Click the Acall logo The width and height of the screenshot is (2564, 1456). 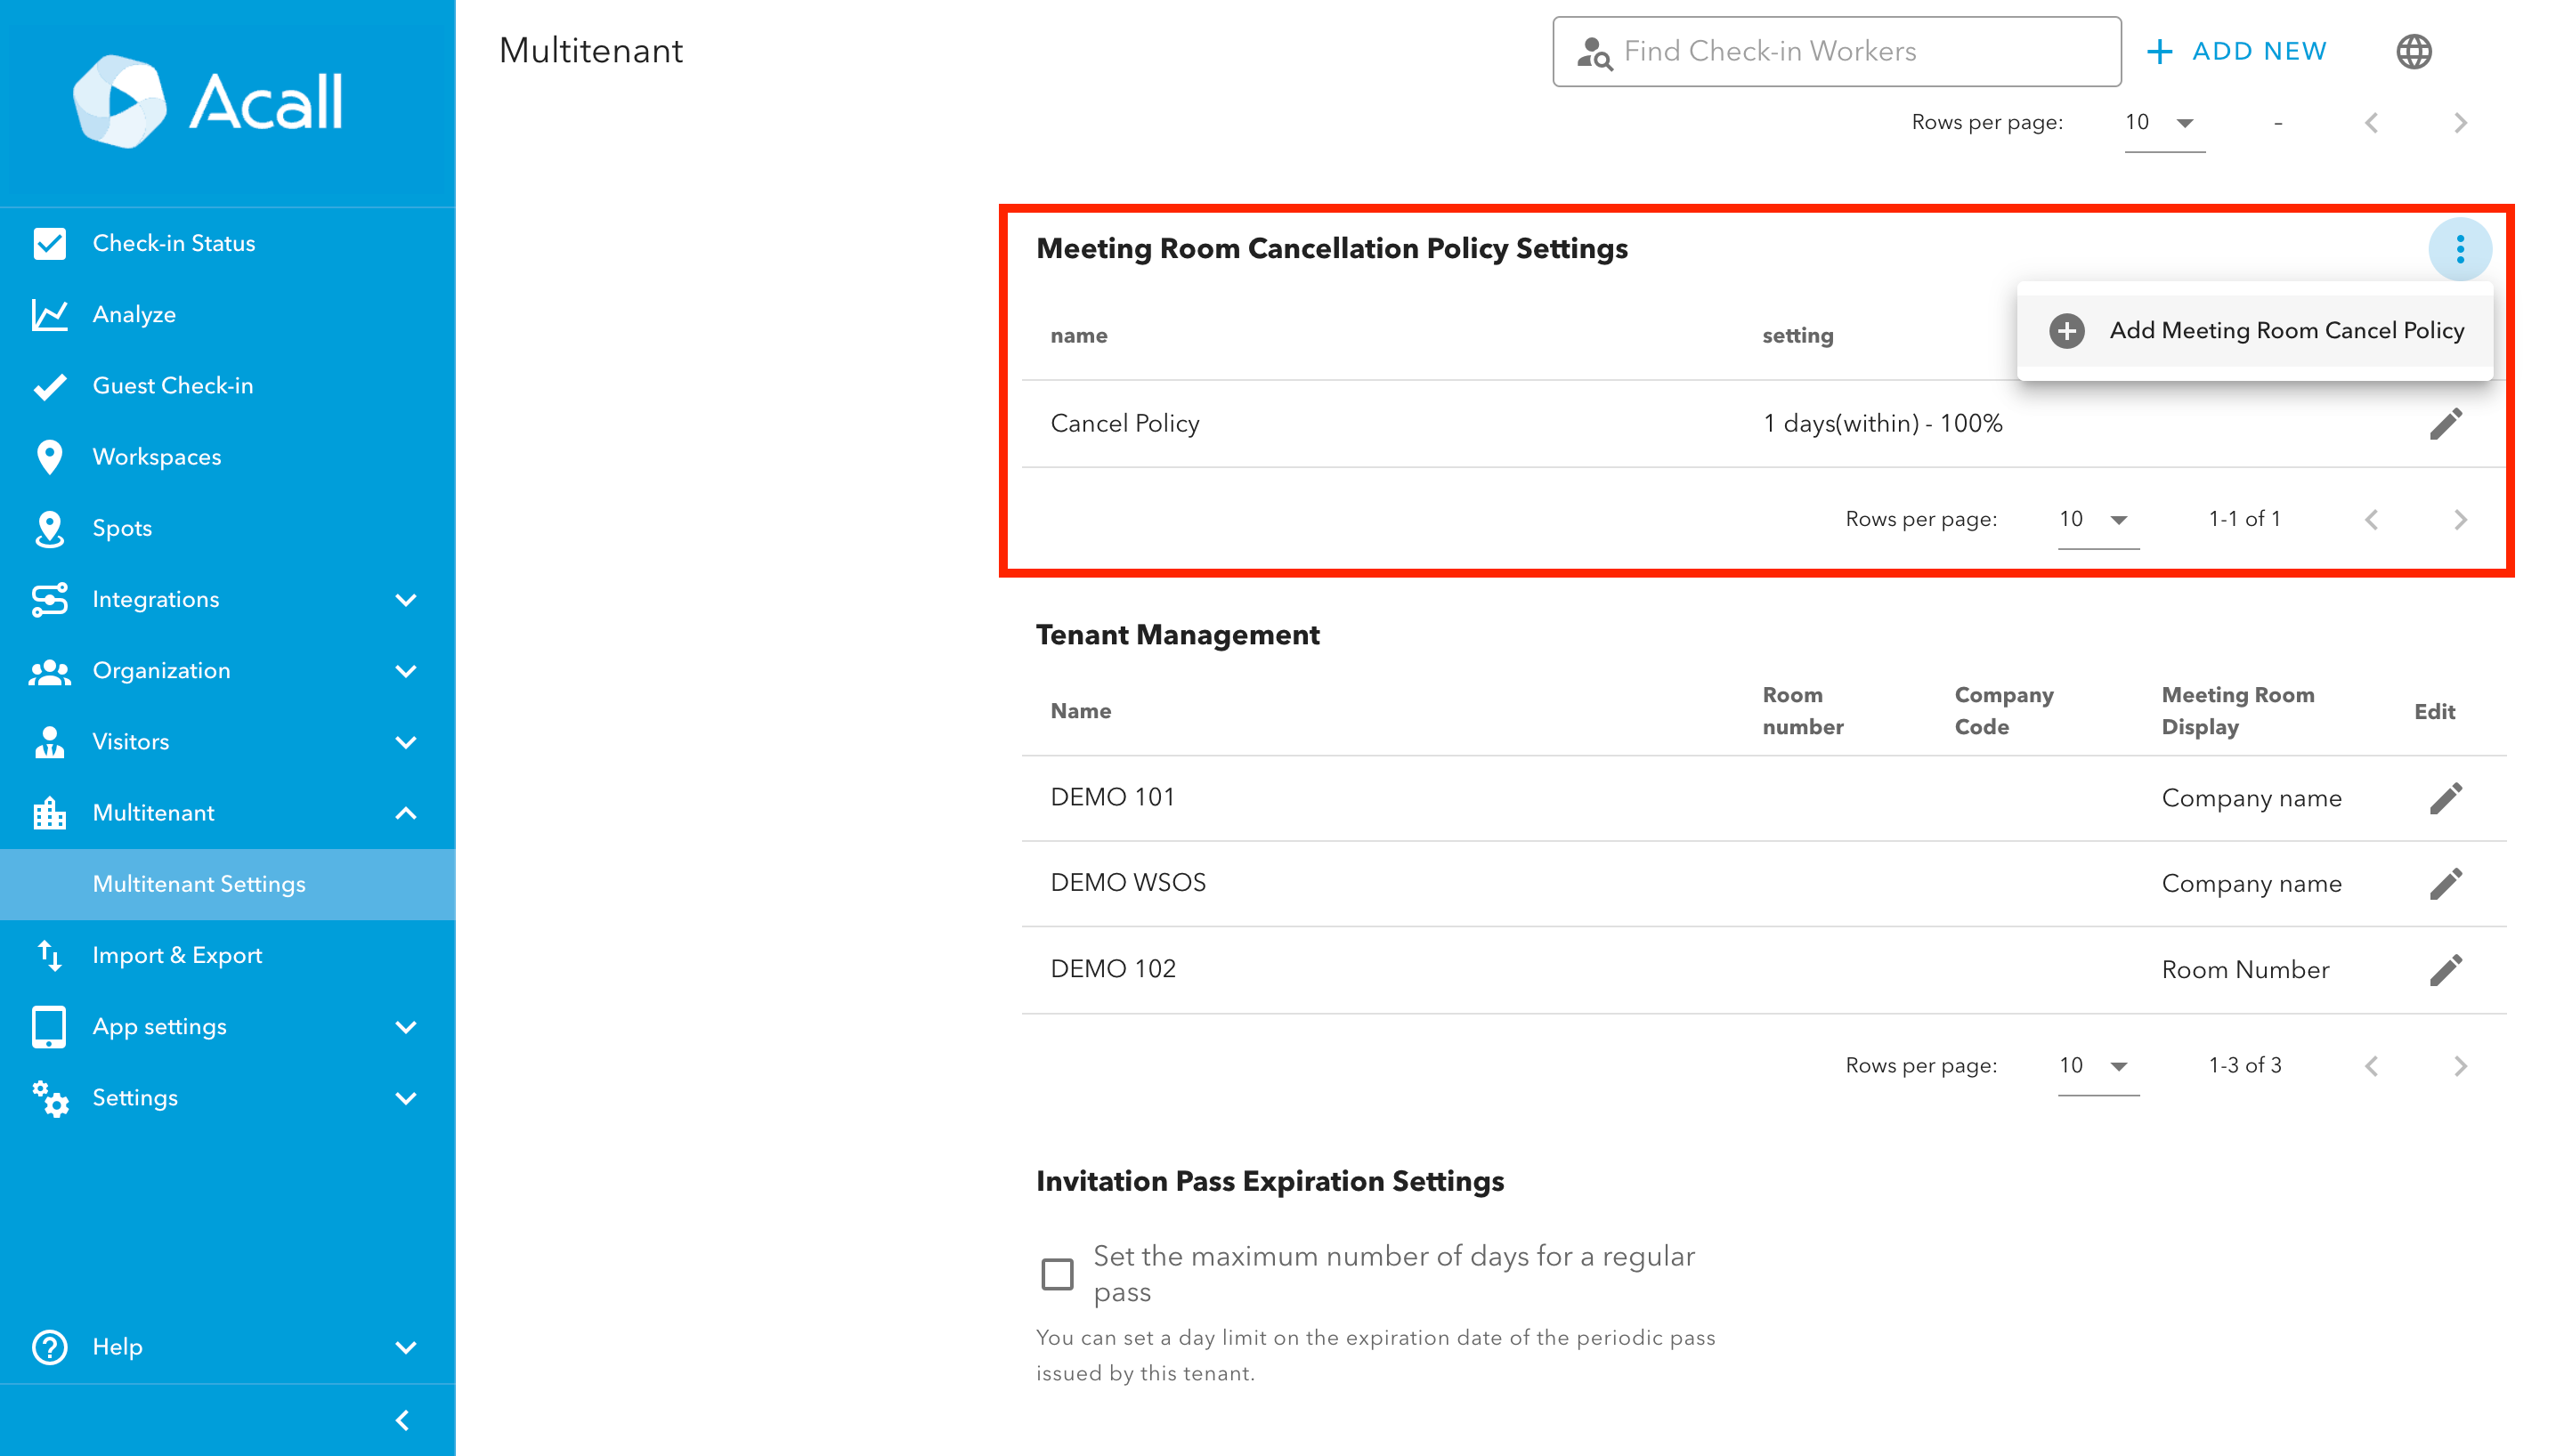click(208, 101)
